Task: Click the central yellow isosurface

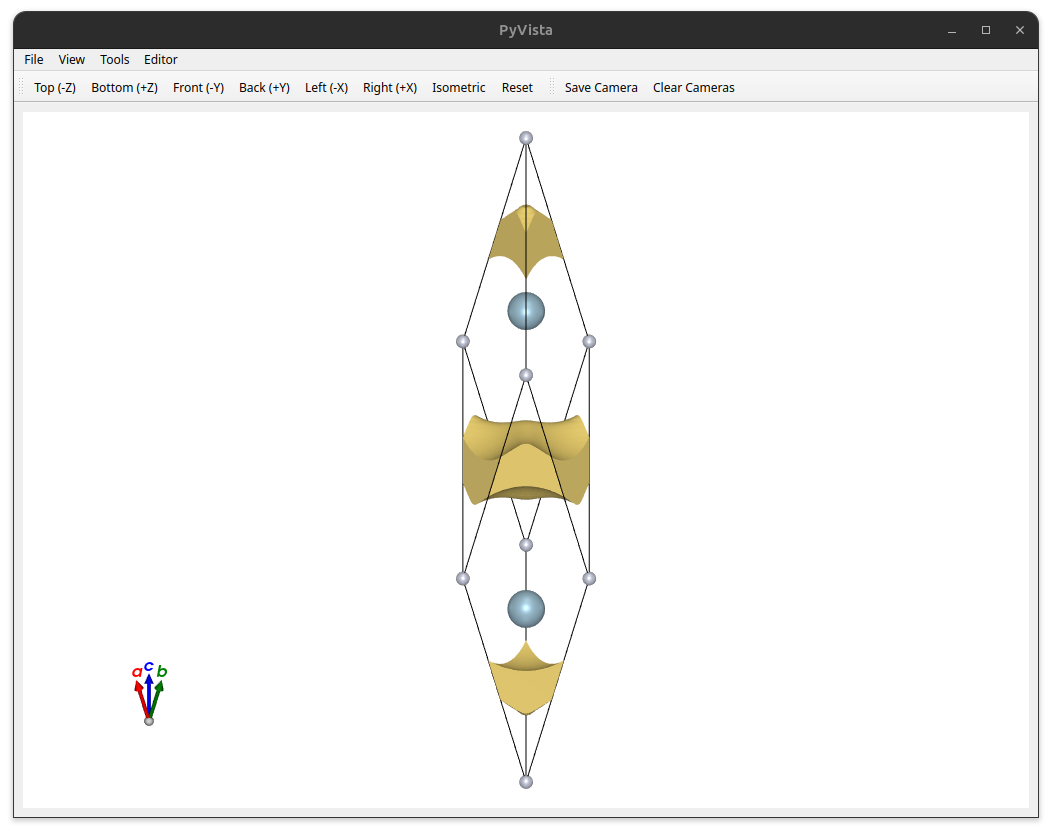Action: click(526, 460)
